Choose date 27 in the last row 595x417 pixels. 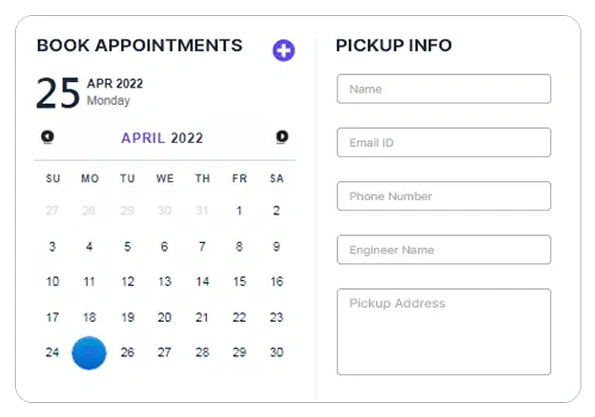pyautogui.click(x=164, y=352)
